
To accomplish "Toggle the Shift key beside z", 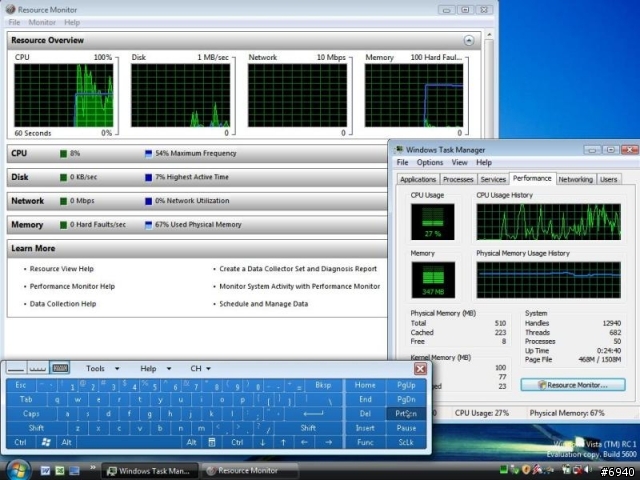I will 36,428.
